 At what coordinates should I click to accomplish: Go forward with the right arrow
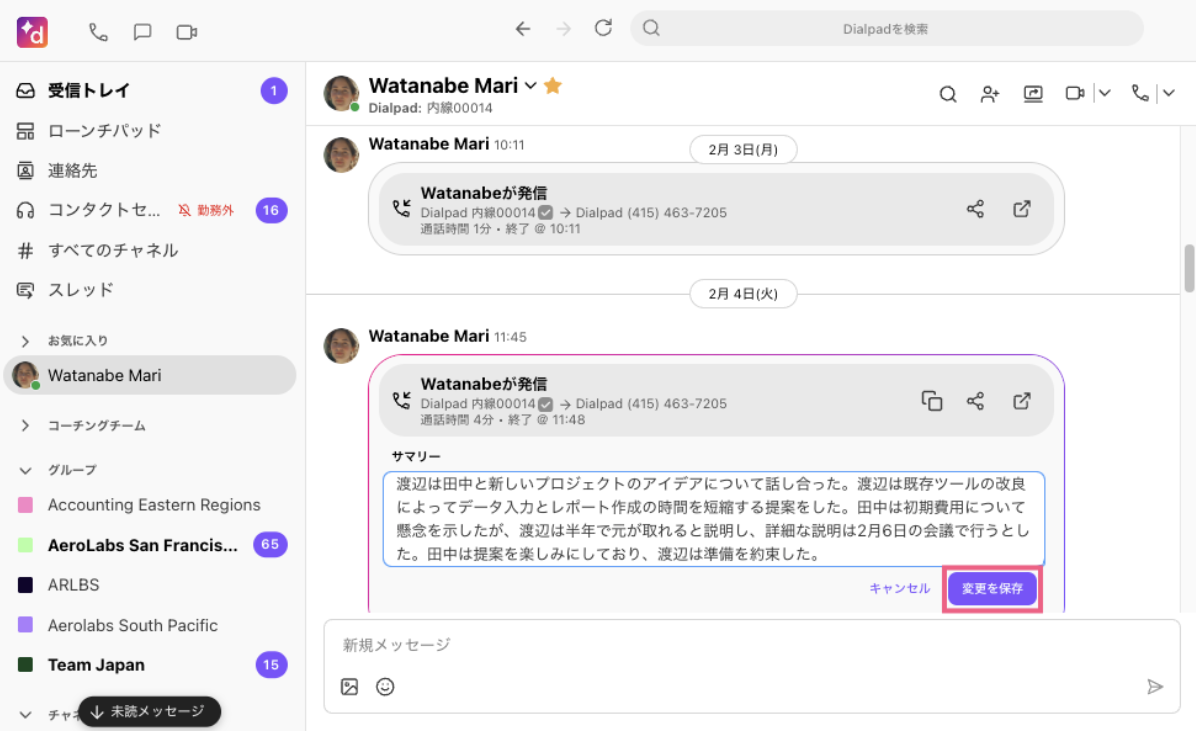(x=564, y=29)
